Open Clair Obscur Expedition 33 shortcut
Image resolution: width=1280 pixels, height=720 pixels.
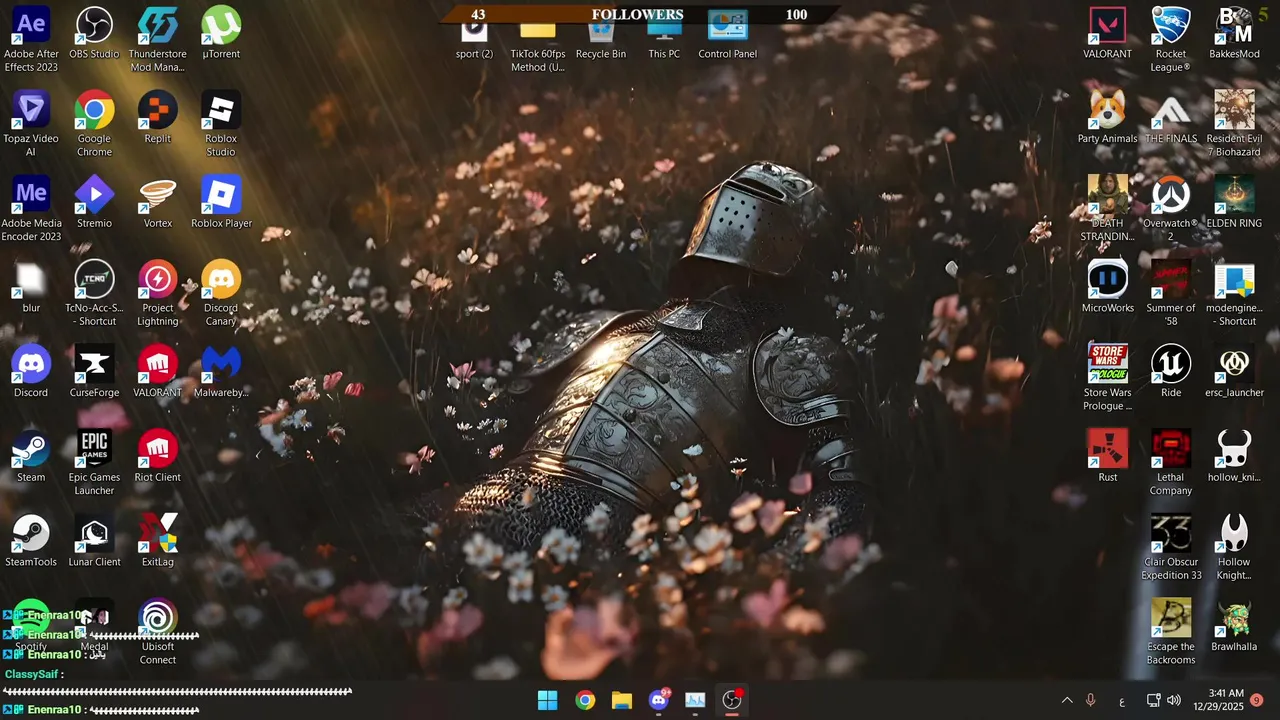point(1171,549)
